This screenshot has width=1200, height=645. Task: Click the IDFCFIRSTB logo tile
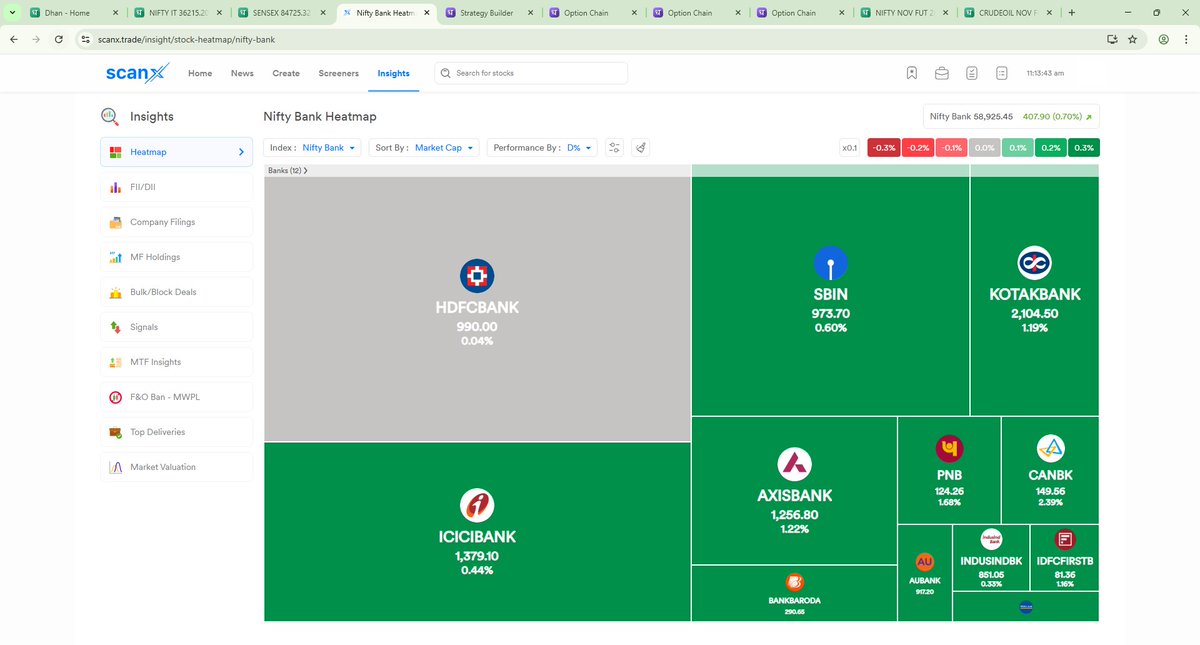(x=1065, y=540)
